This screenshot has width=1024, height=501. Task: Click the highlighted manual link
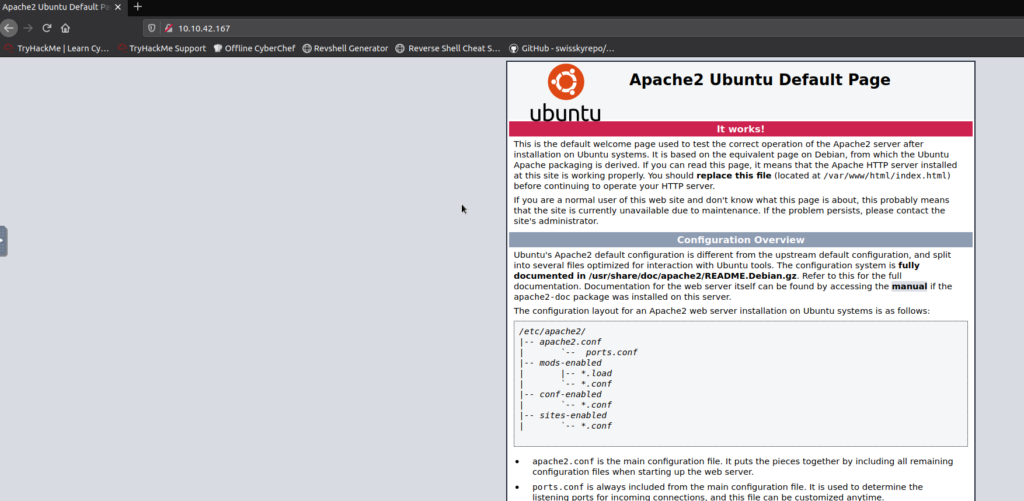click(x=909, y=286)
